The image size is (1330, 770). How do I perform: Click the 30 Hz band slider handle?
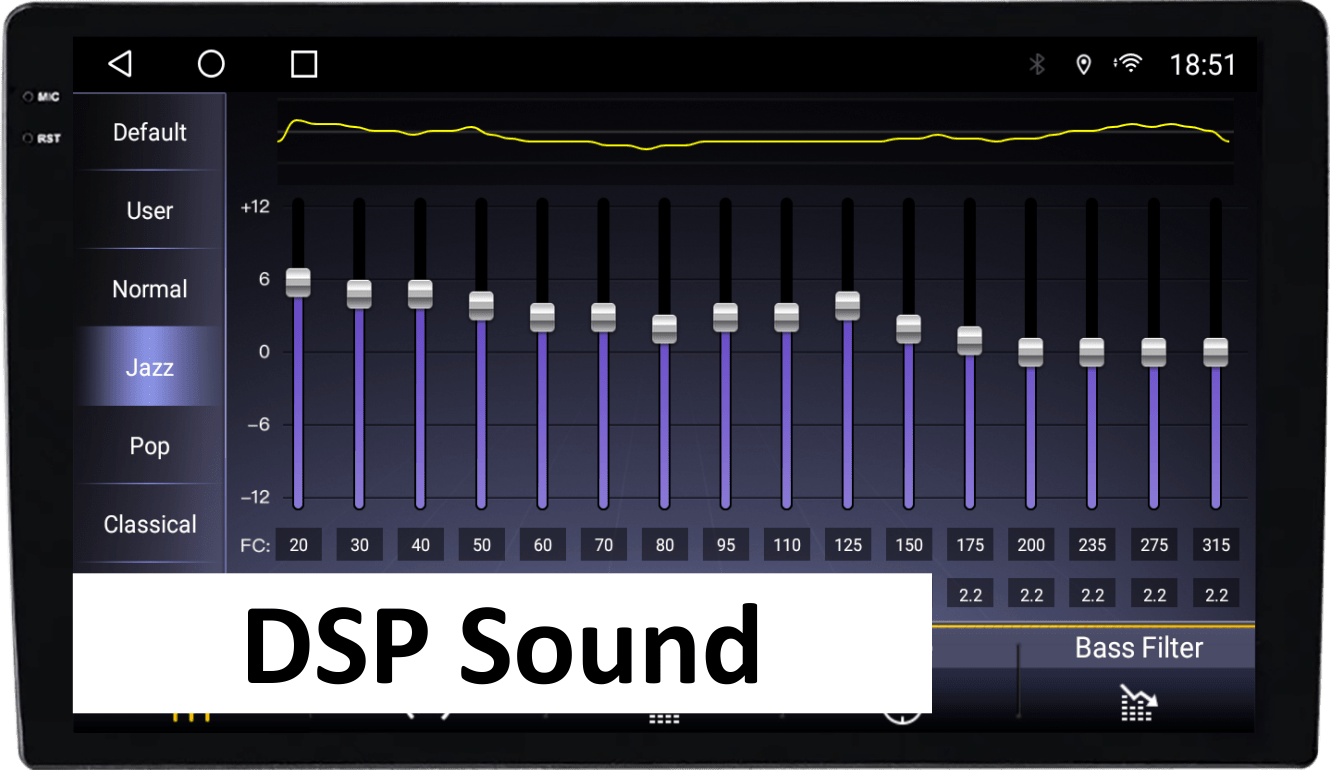pos(359,294)
